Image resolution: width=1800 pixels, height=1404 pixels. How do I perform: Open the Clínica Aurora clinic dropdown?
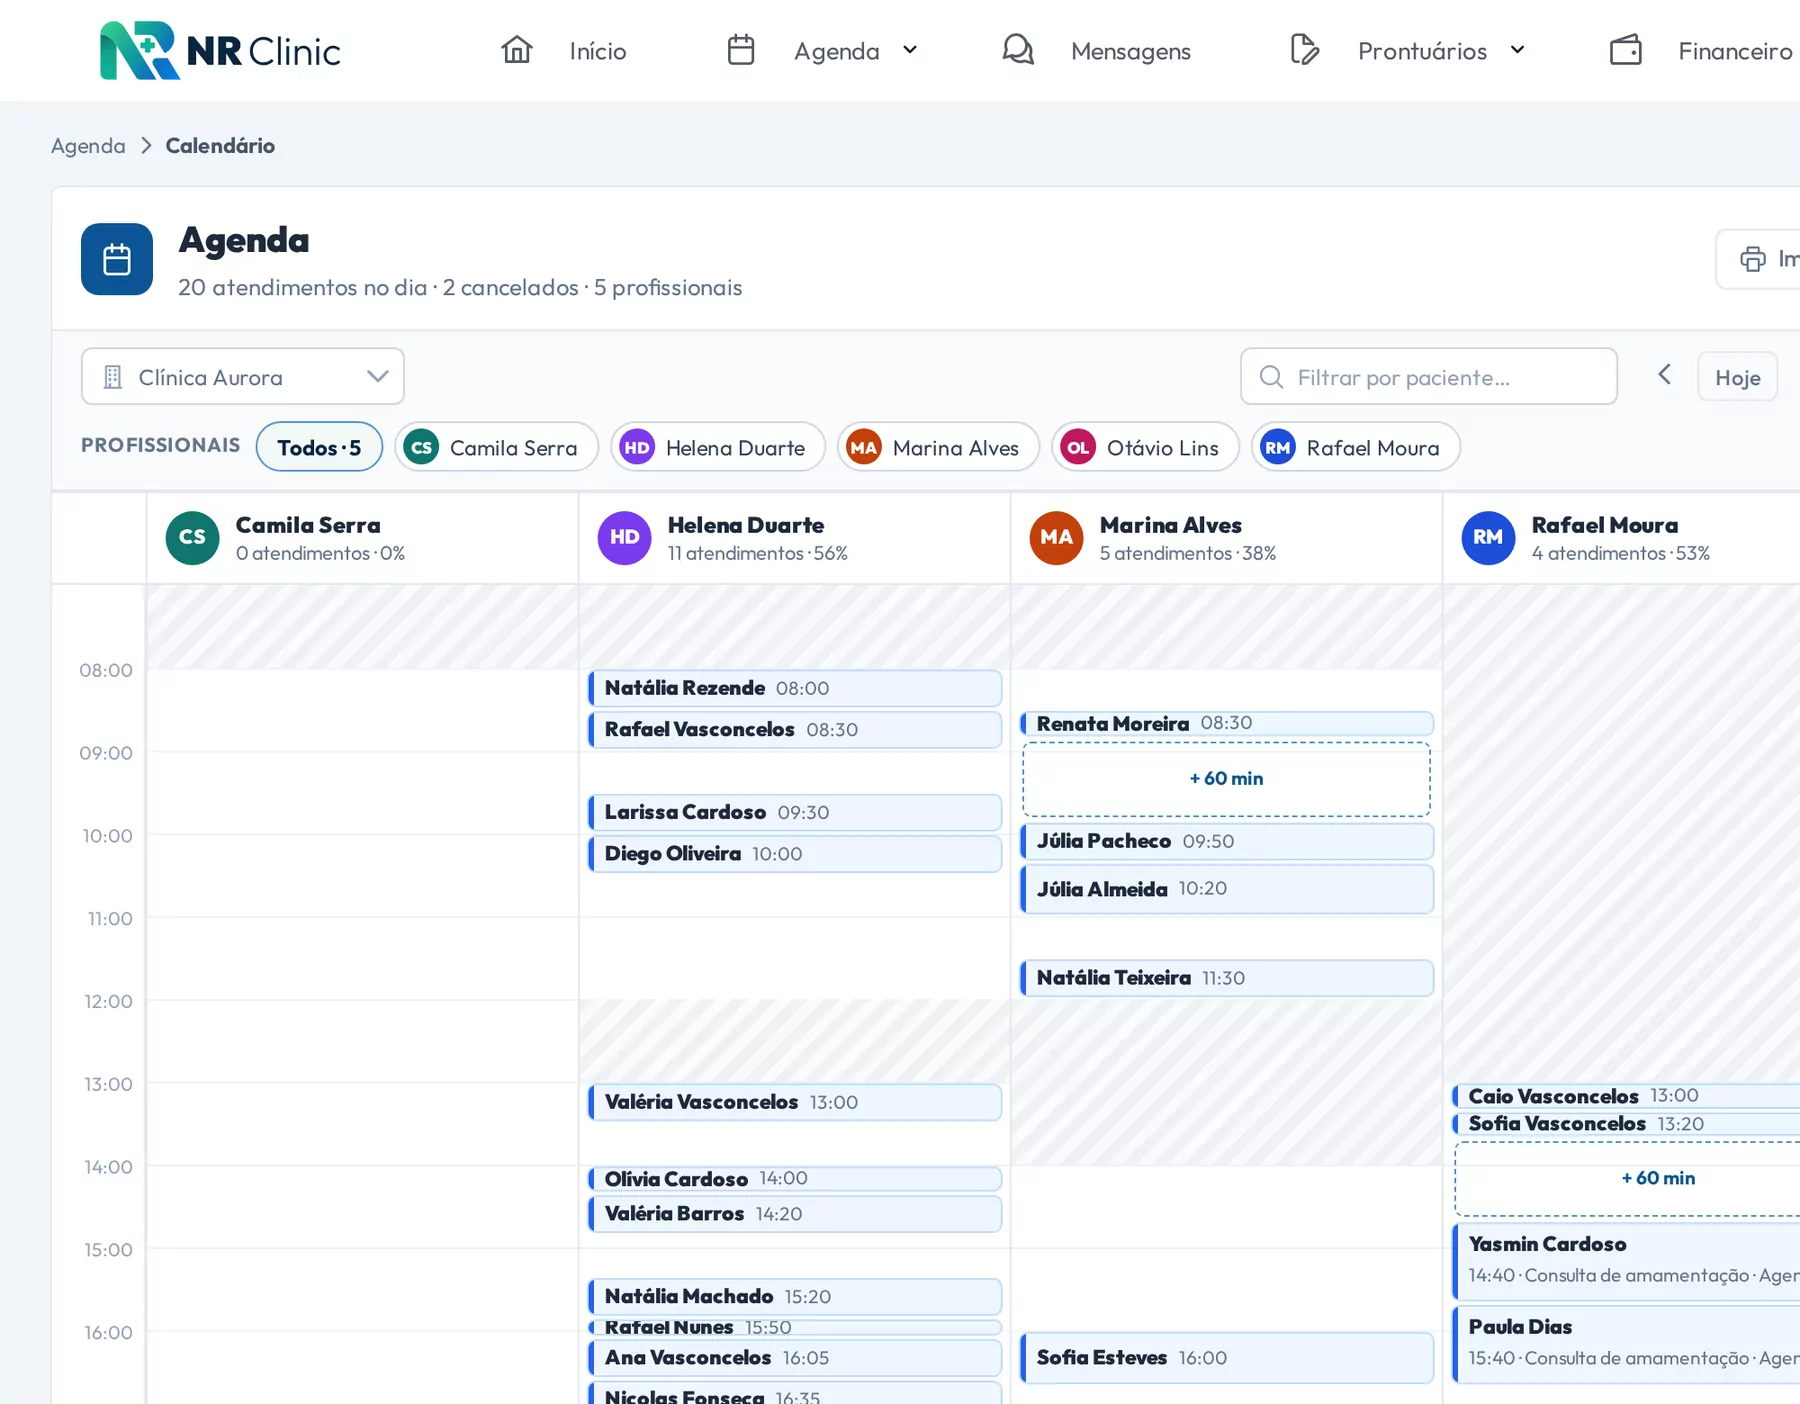coord(243,377)
